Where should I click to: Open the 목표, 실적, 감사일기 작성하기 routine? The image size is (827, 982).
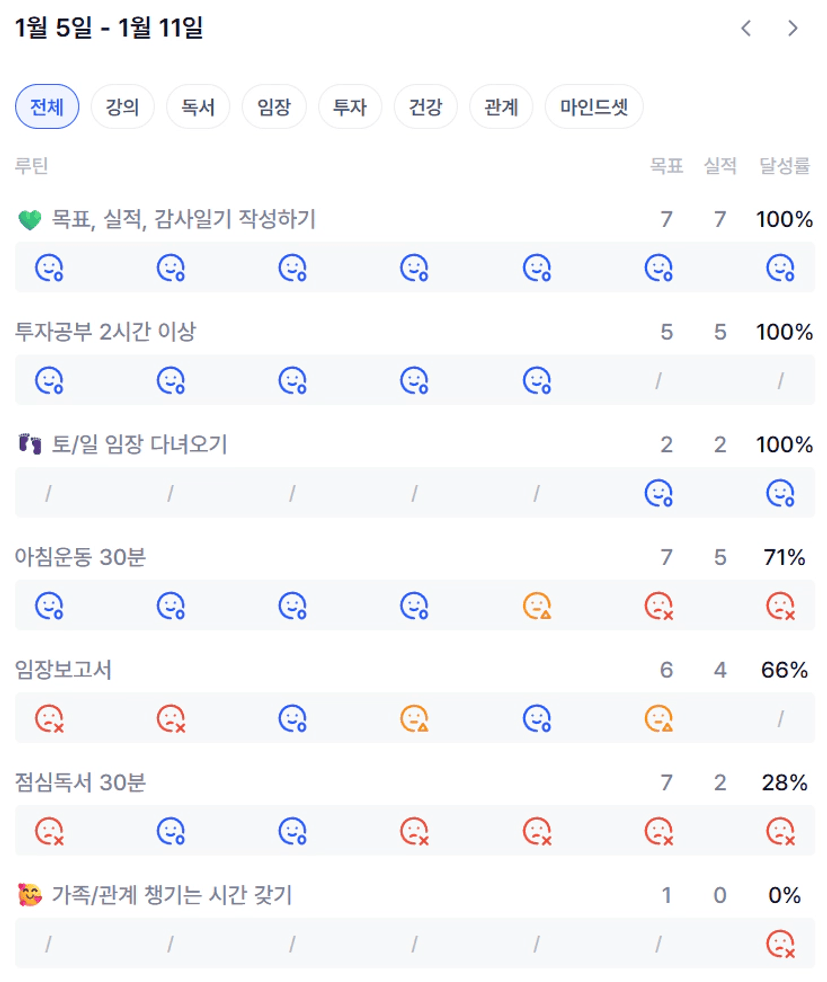pos(184,219)
